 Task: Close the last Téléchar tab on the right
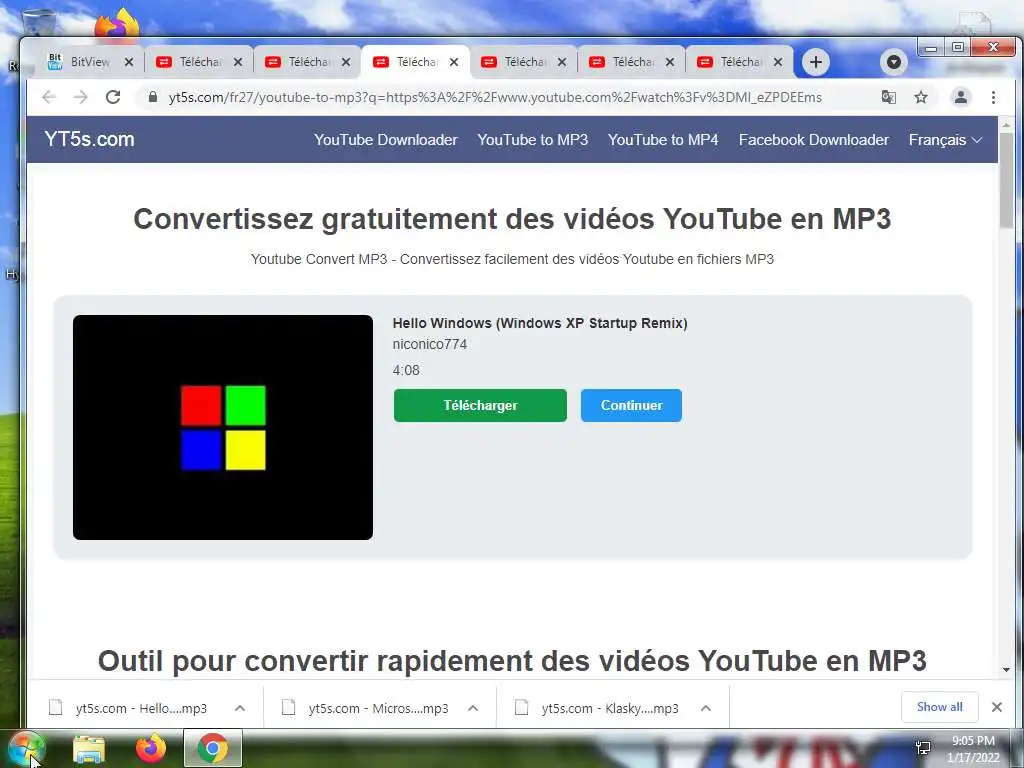pos(778,62)
